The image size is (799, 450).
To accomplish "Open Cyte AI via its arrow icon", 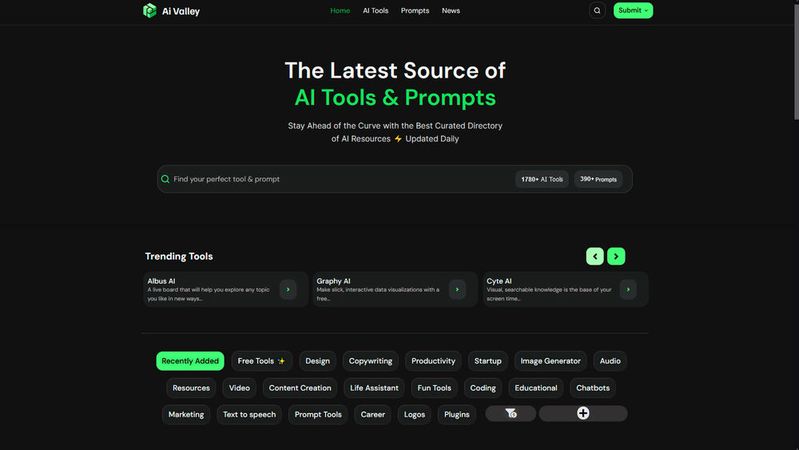I will [x=627, y=289].
